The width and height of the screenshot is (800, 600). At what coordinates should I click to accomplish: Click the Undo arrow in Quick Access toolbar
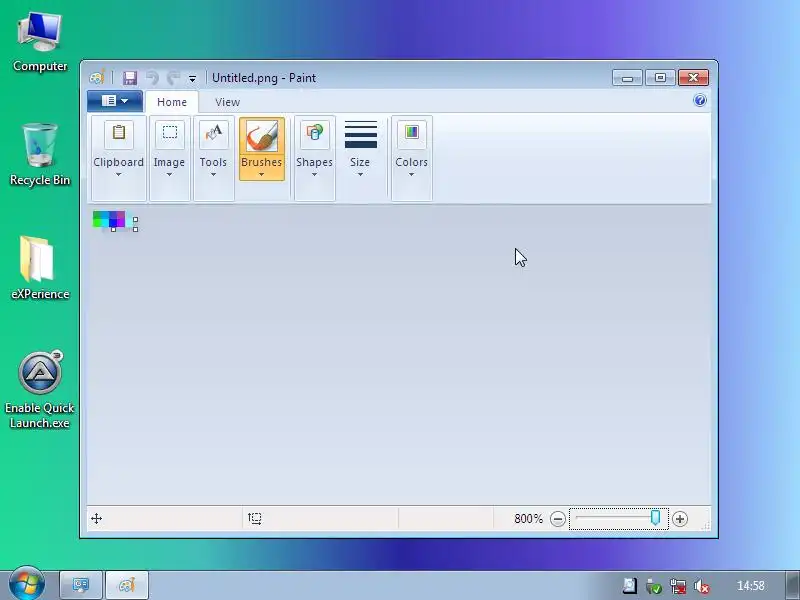[x=152, y=78]
